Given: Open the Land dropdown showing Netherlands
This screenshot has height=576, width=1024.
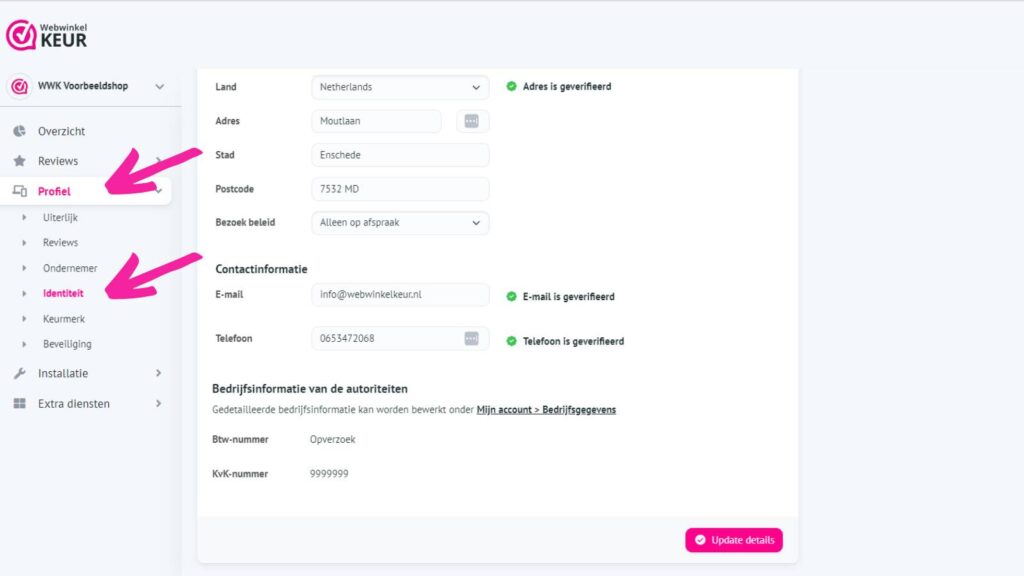Looking at the screenshot, I should pyautogui.click(x=400, y=87).
